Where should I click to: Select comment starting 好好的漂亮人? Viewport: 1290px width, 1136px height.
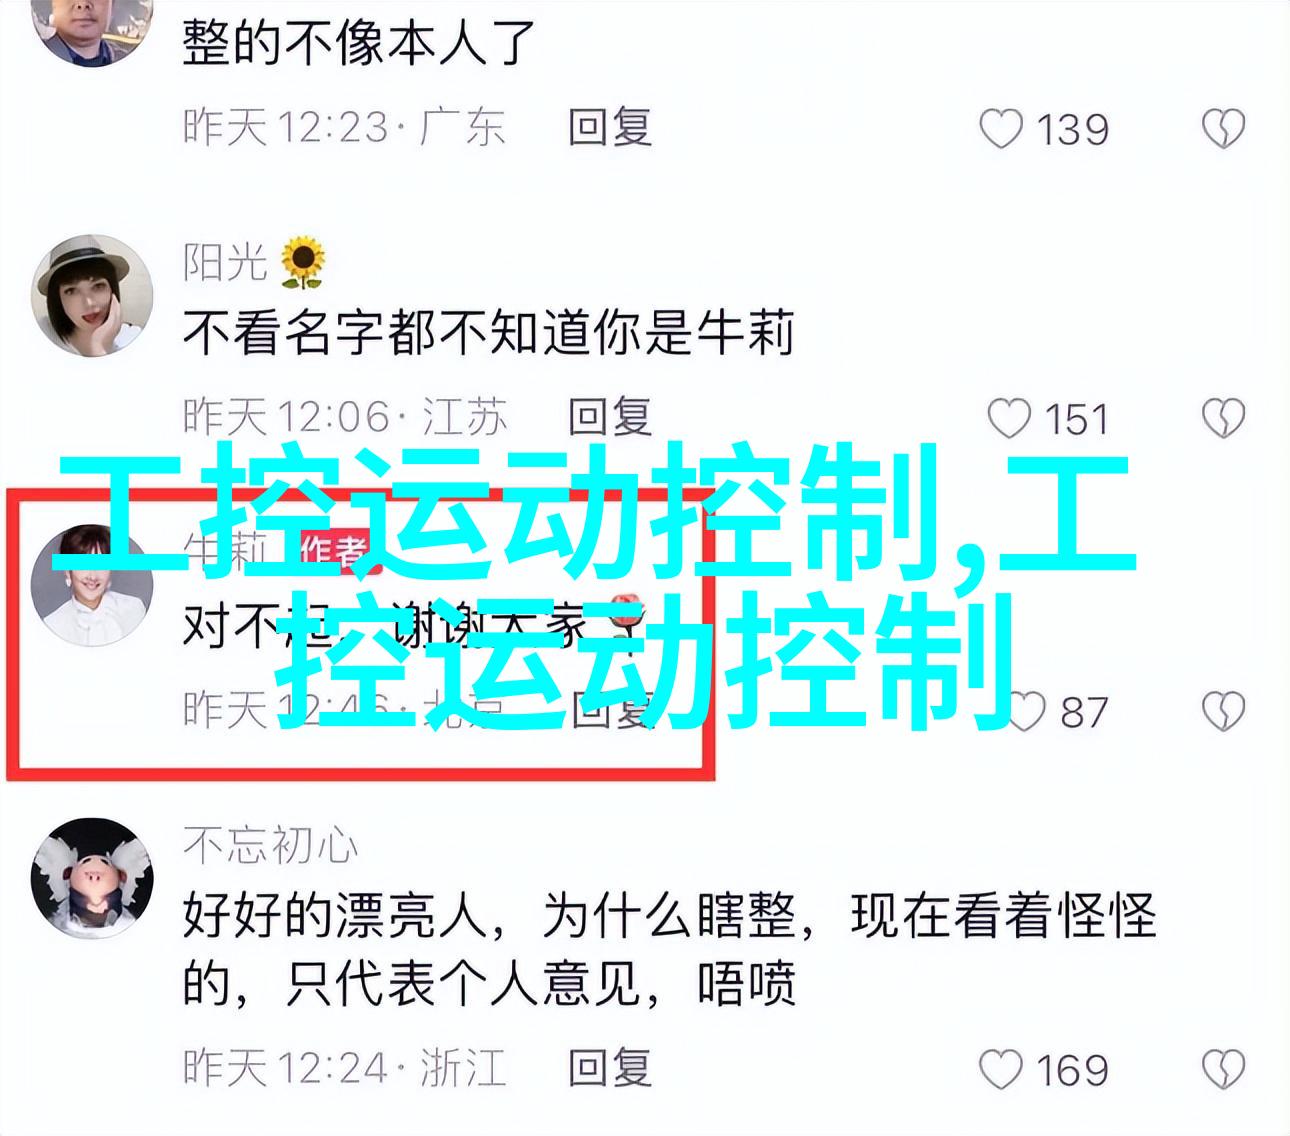coord(669,950)
